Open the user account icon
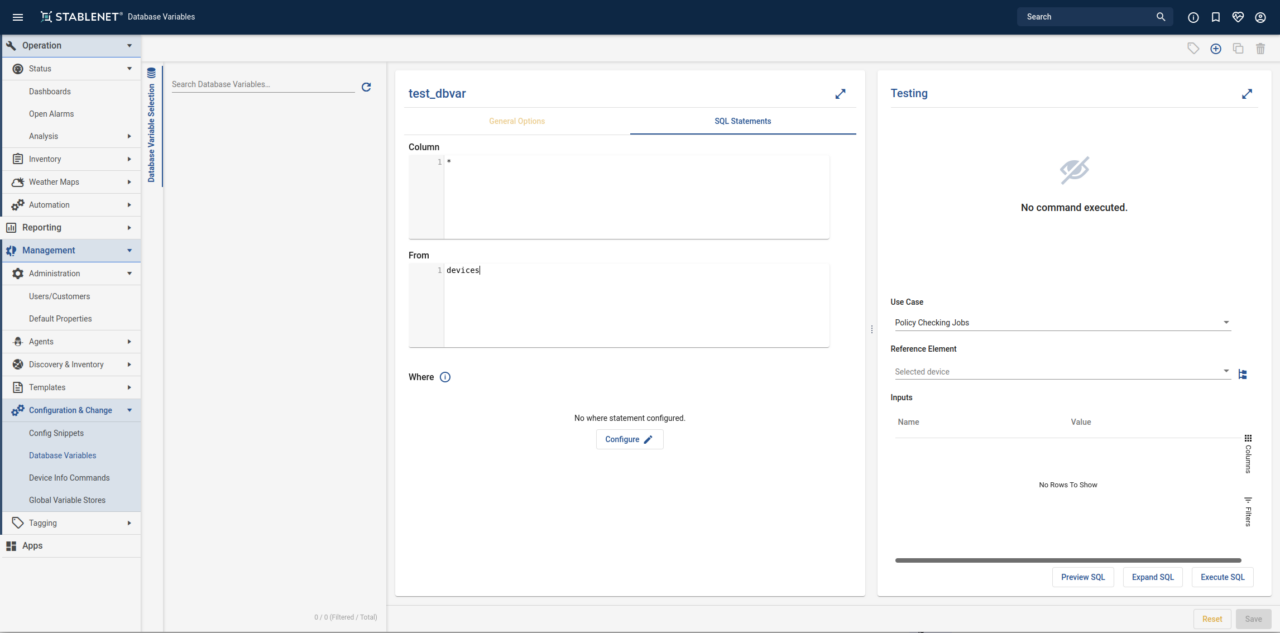The height and width of the screenshot is (633, 1280). tap(1260, 17)
